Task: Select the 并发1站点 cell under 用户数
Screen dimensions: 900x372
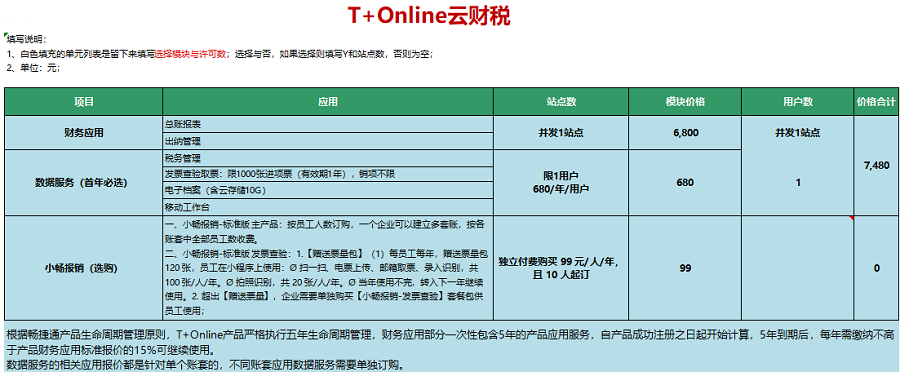Action: (x=798, y=133)
